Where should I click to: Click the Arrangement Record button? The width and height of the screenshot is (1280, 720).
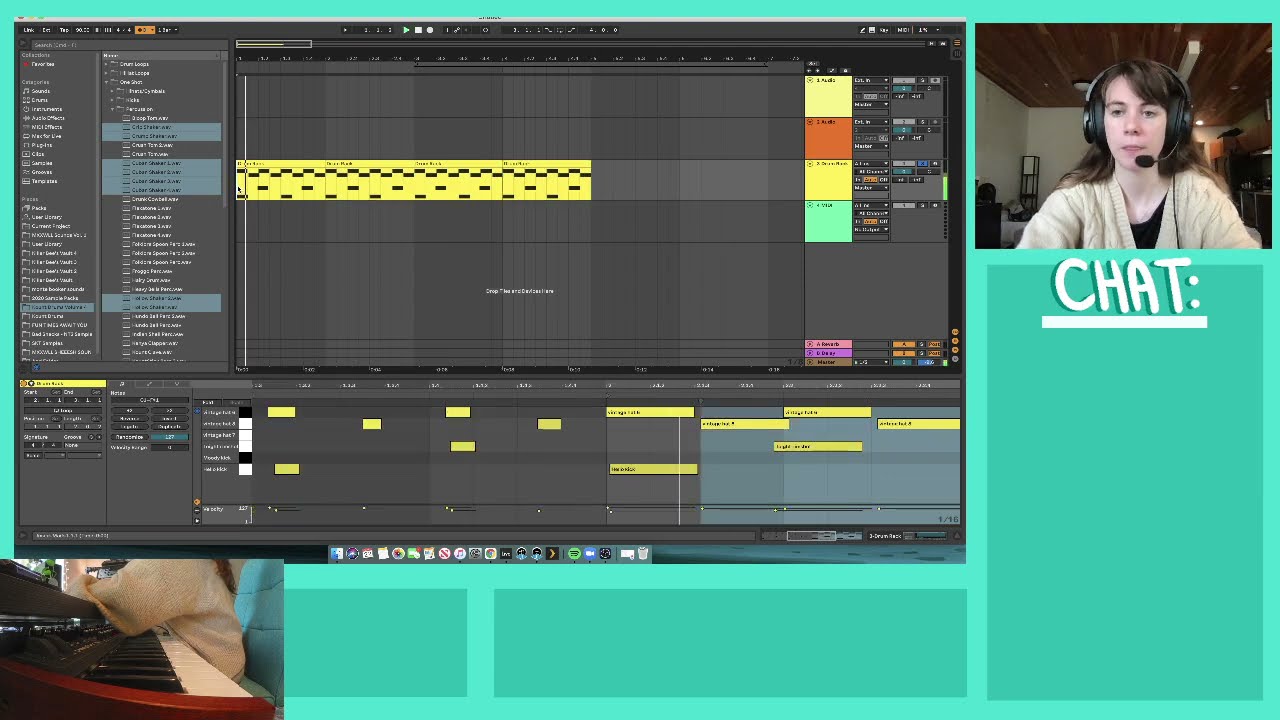coord(430,30)
